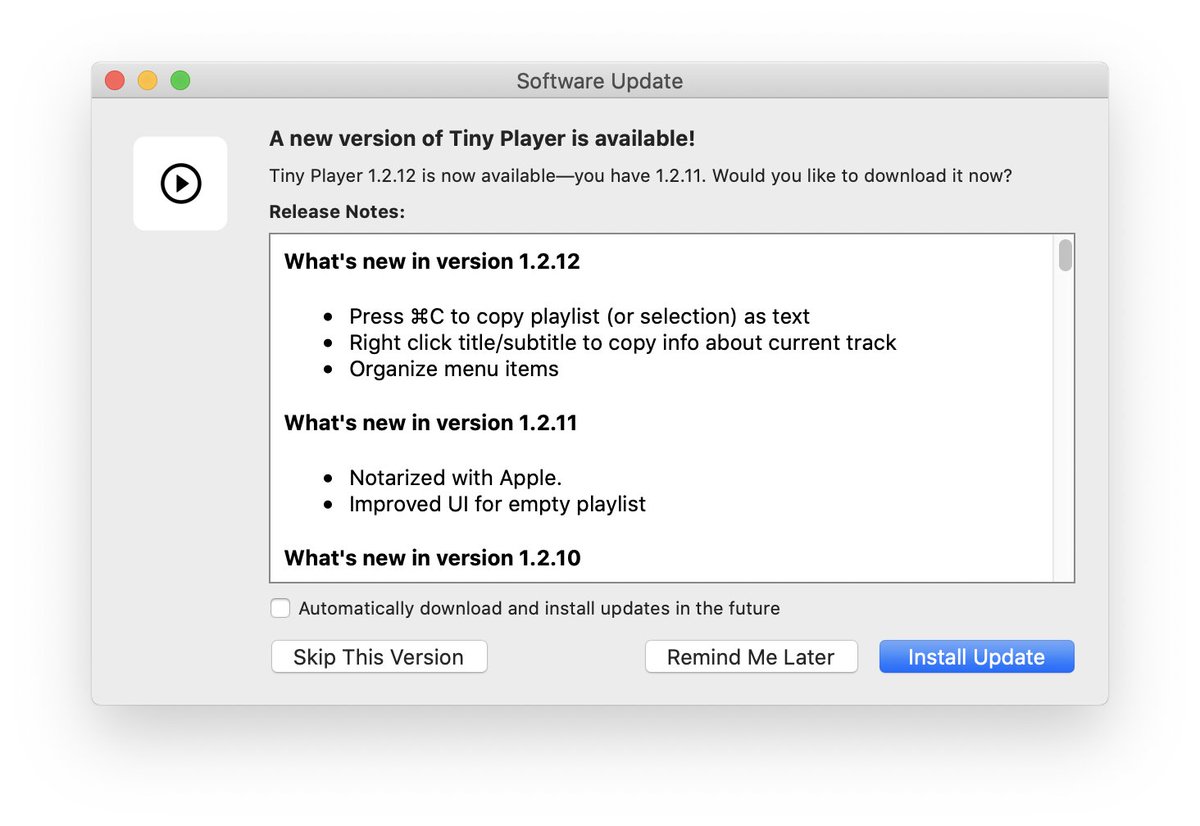Image resolution: width=1200 pixels, height=826 pixels.
Task: Click "Improved UI for empty playlist" note
Action: [498, 504]
